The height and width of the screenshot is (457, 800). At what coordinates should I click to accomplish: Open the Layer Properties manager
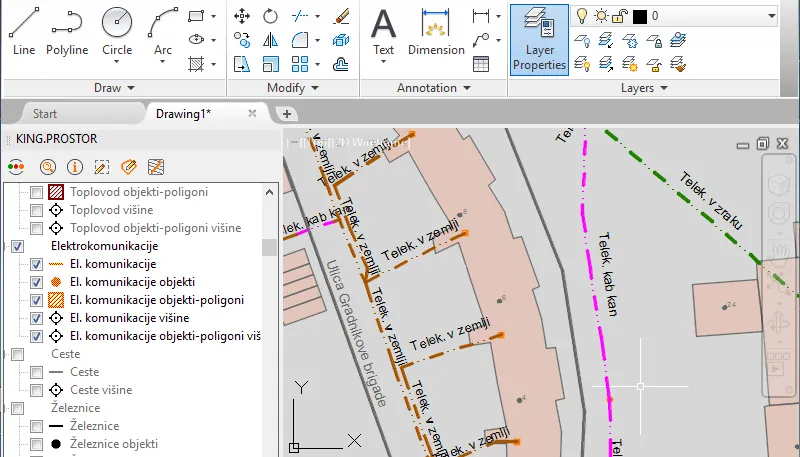click(539, 40)
